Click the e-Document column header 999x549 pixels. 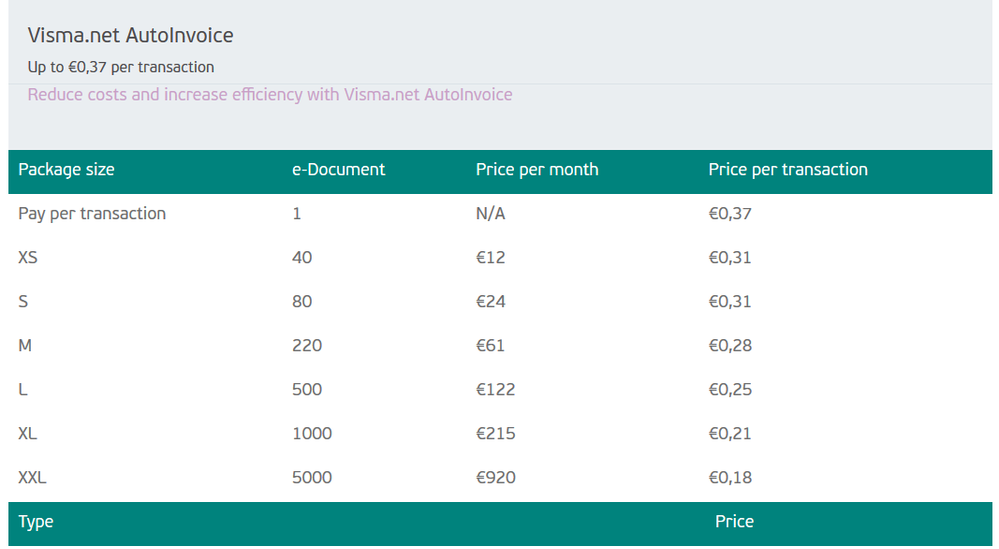(x=338, y=170)
